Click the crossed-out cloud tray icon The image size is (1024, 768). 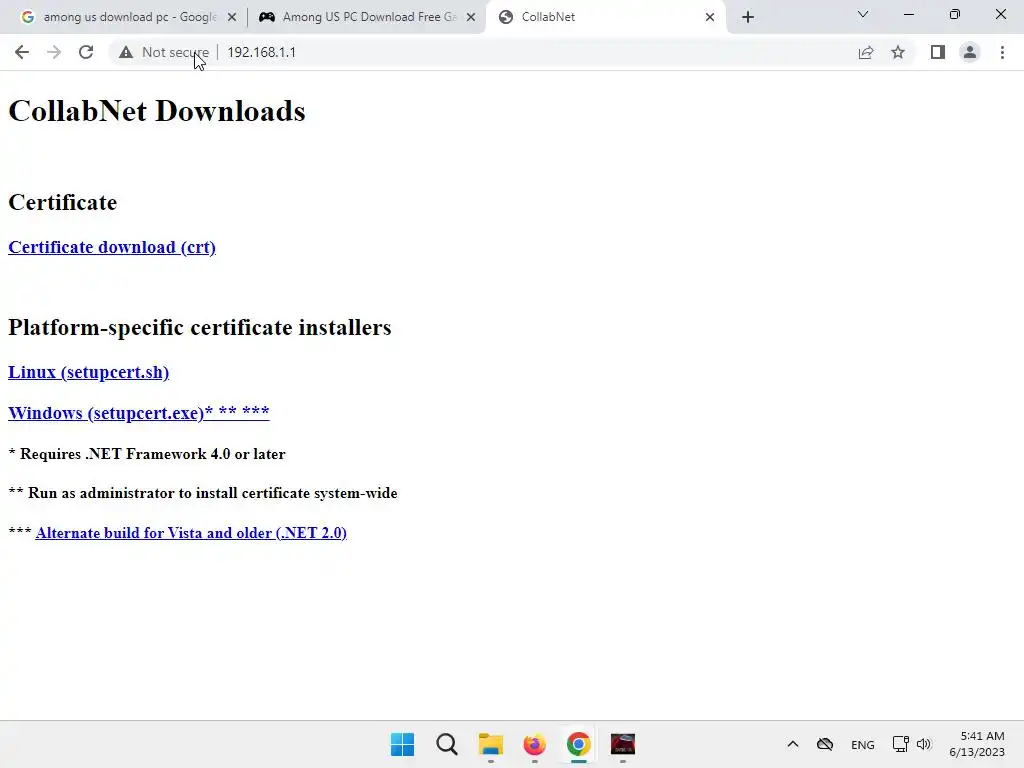[x=825, y=744]
